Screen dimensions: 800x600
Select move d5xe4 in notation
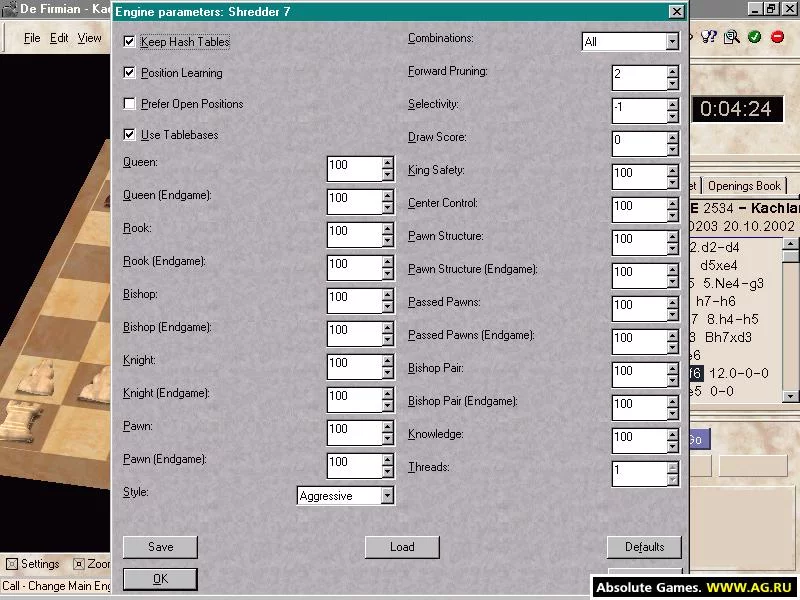(718, 265)
